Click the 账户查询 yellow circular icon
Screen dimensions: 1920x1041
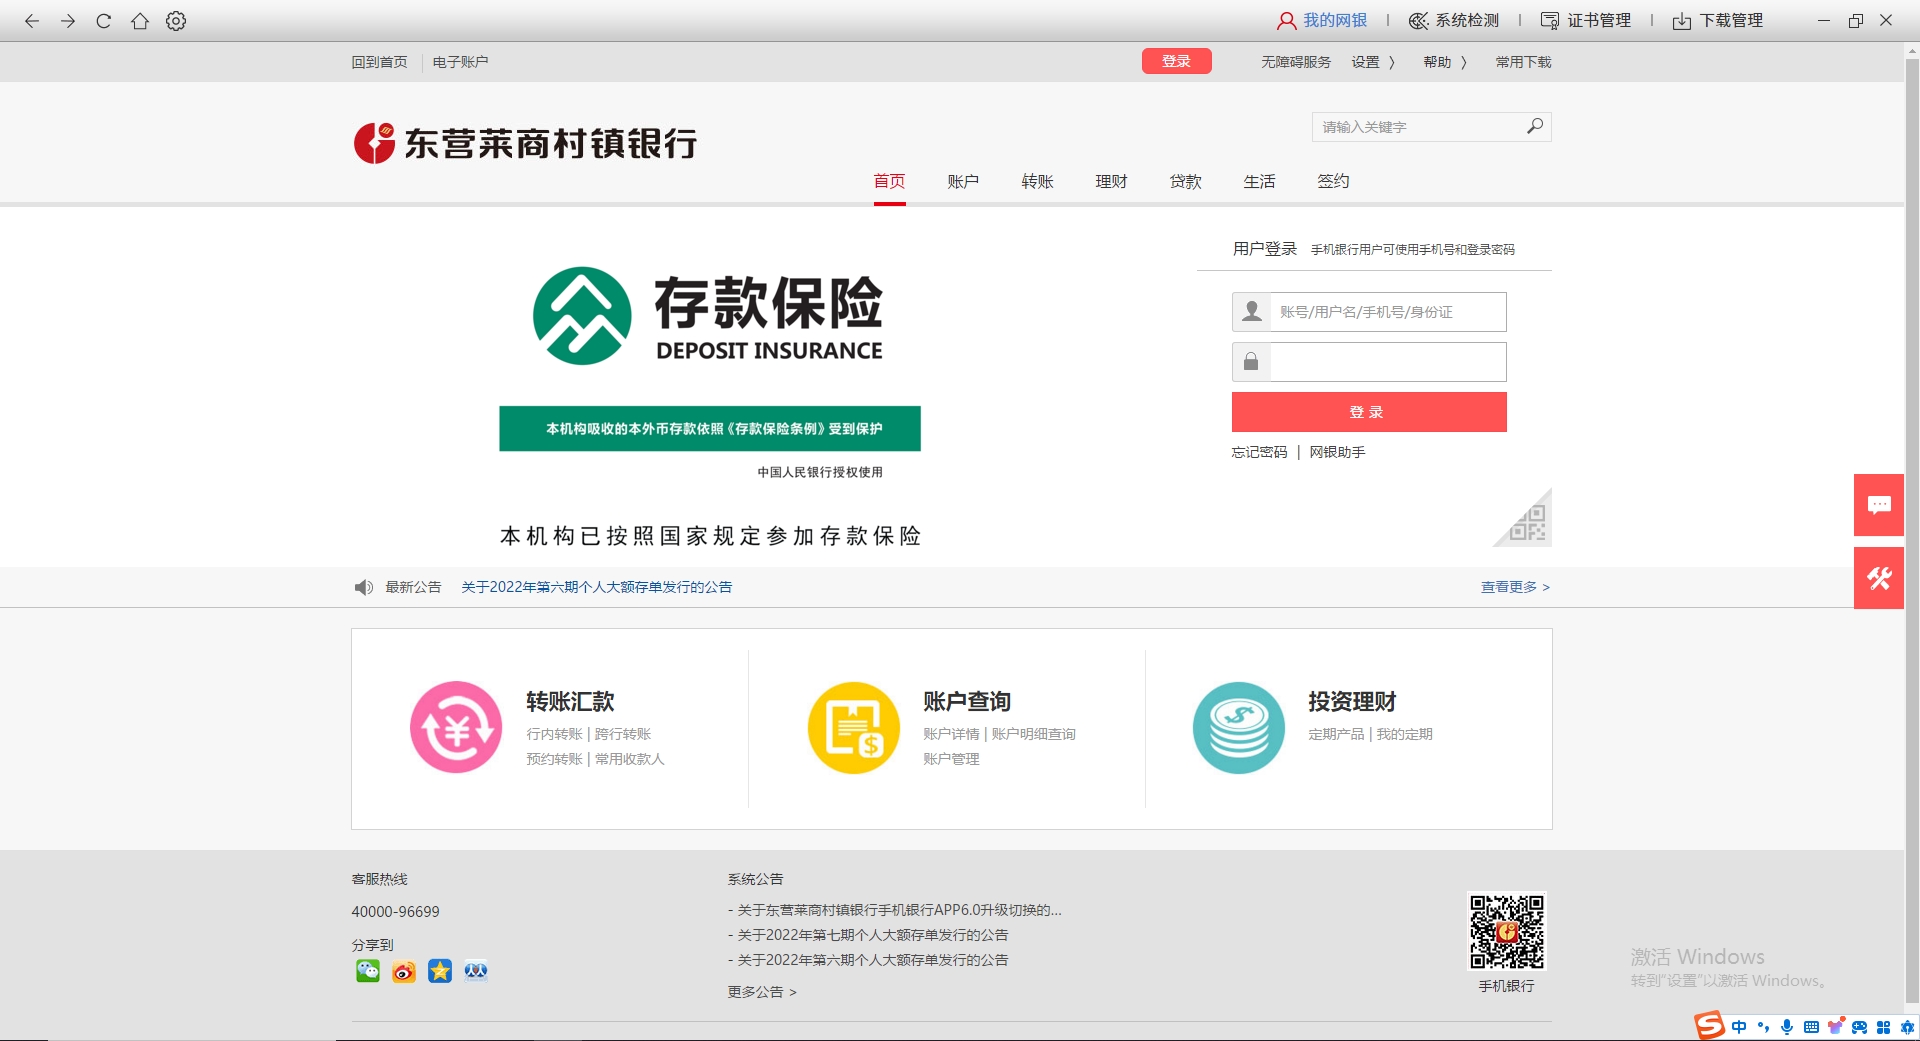pyautogui.click(x=854, y=727)
